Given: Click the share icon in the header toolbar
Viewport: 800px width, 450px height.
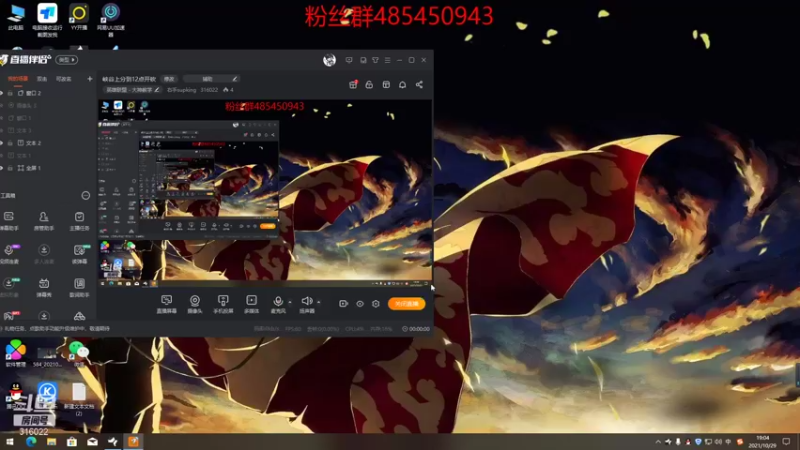Looking at the screenshot, I should click(x=419, y=84).
